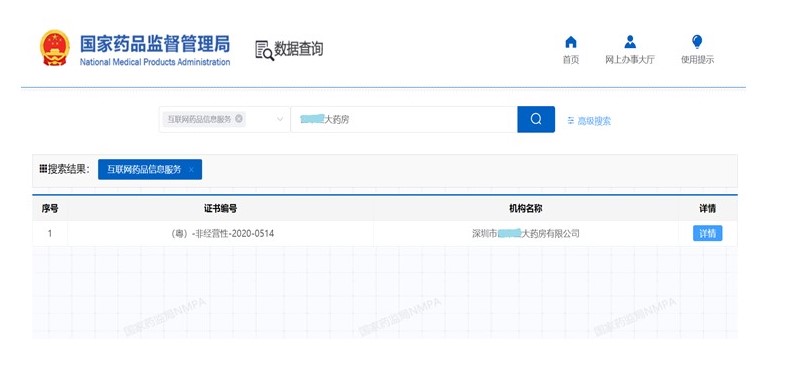The height and width of the screenshot is (367, 798).
Task: Click the 序号 column header
Action: coord(50,208)
